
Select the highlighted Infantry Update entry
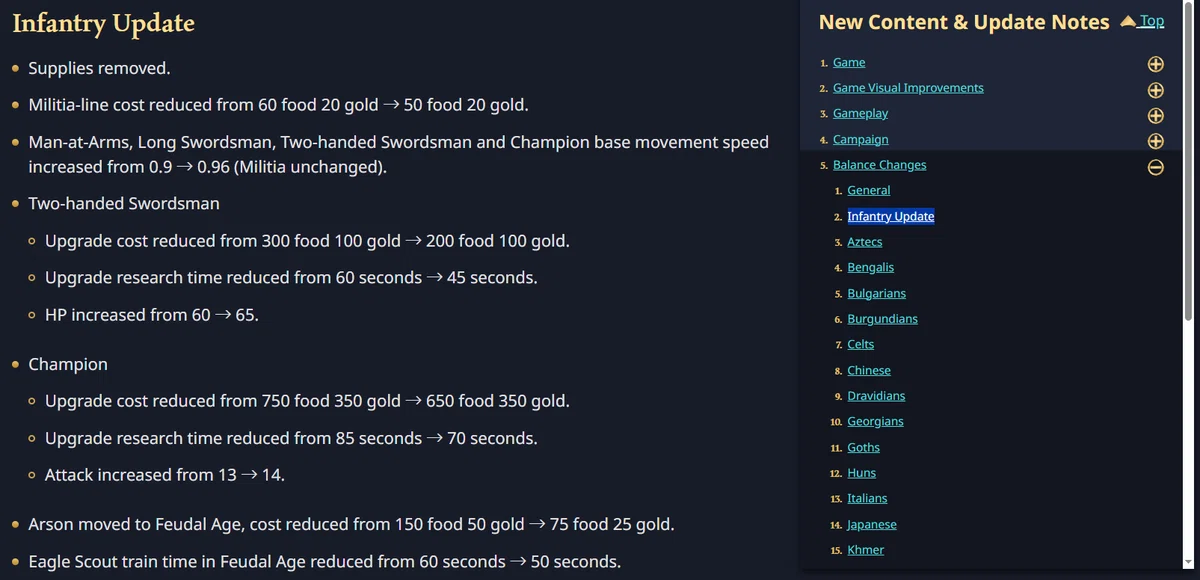click(x=890, y=216)
